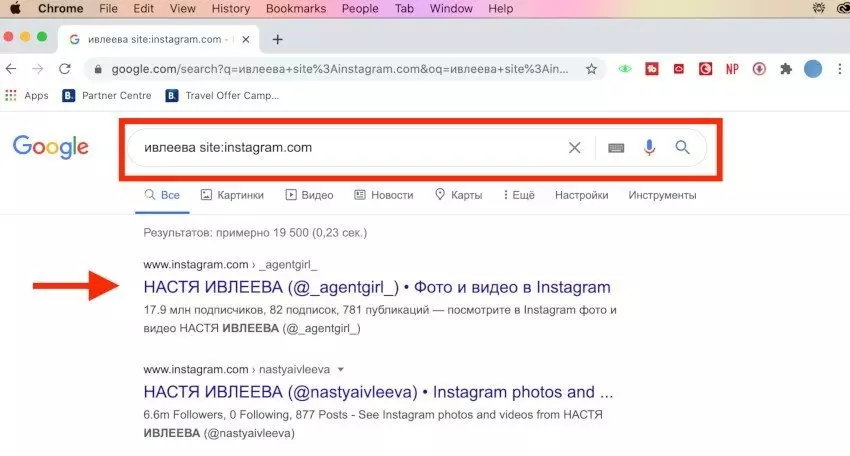Screen dimensions: 850x456
Task: Close the ивлеева site:instagram.com tab
Action: pos(246,40)
